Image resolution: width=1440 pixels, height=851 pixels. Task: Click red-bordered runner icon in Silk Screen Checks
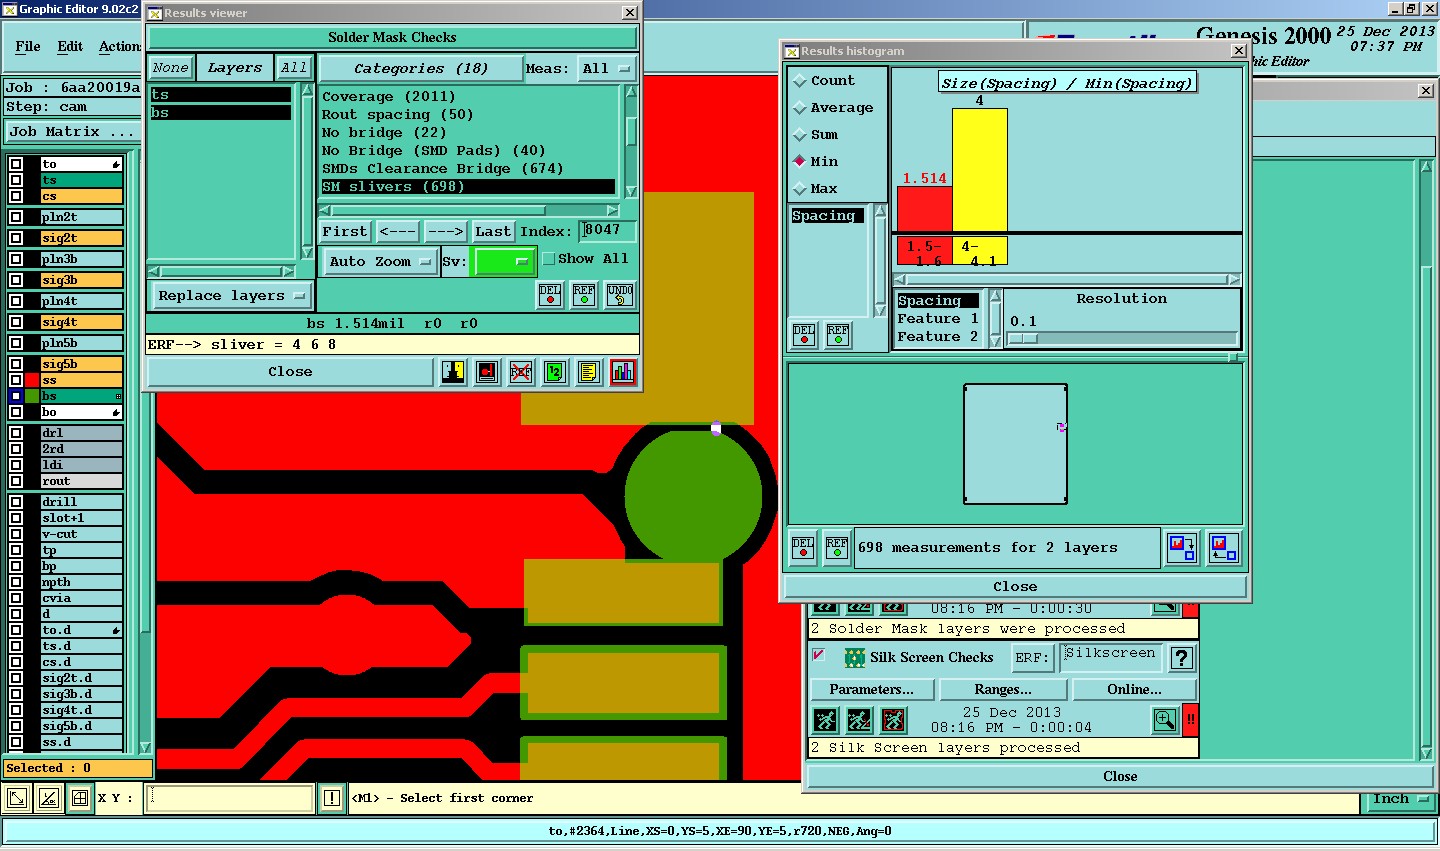tap(893, 720)
